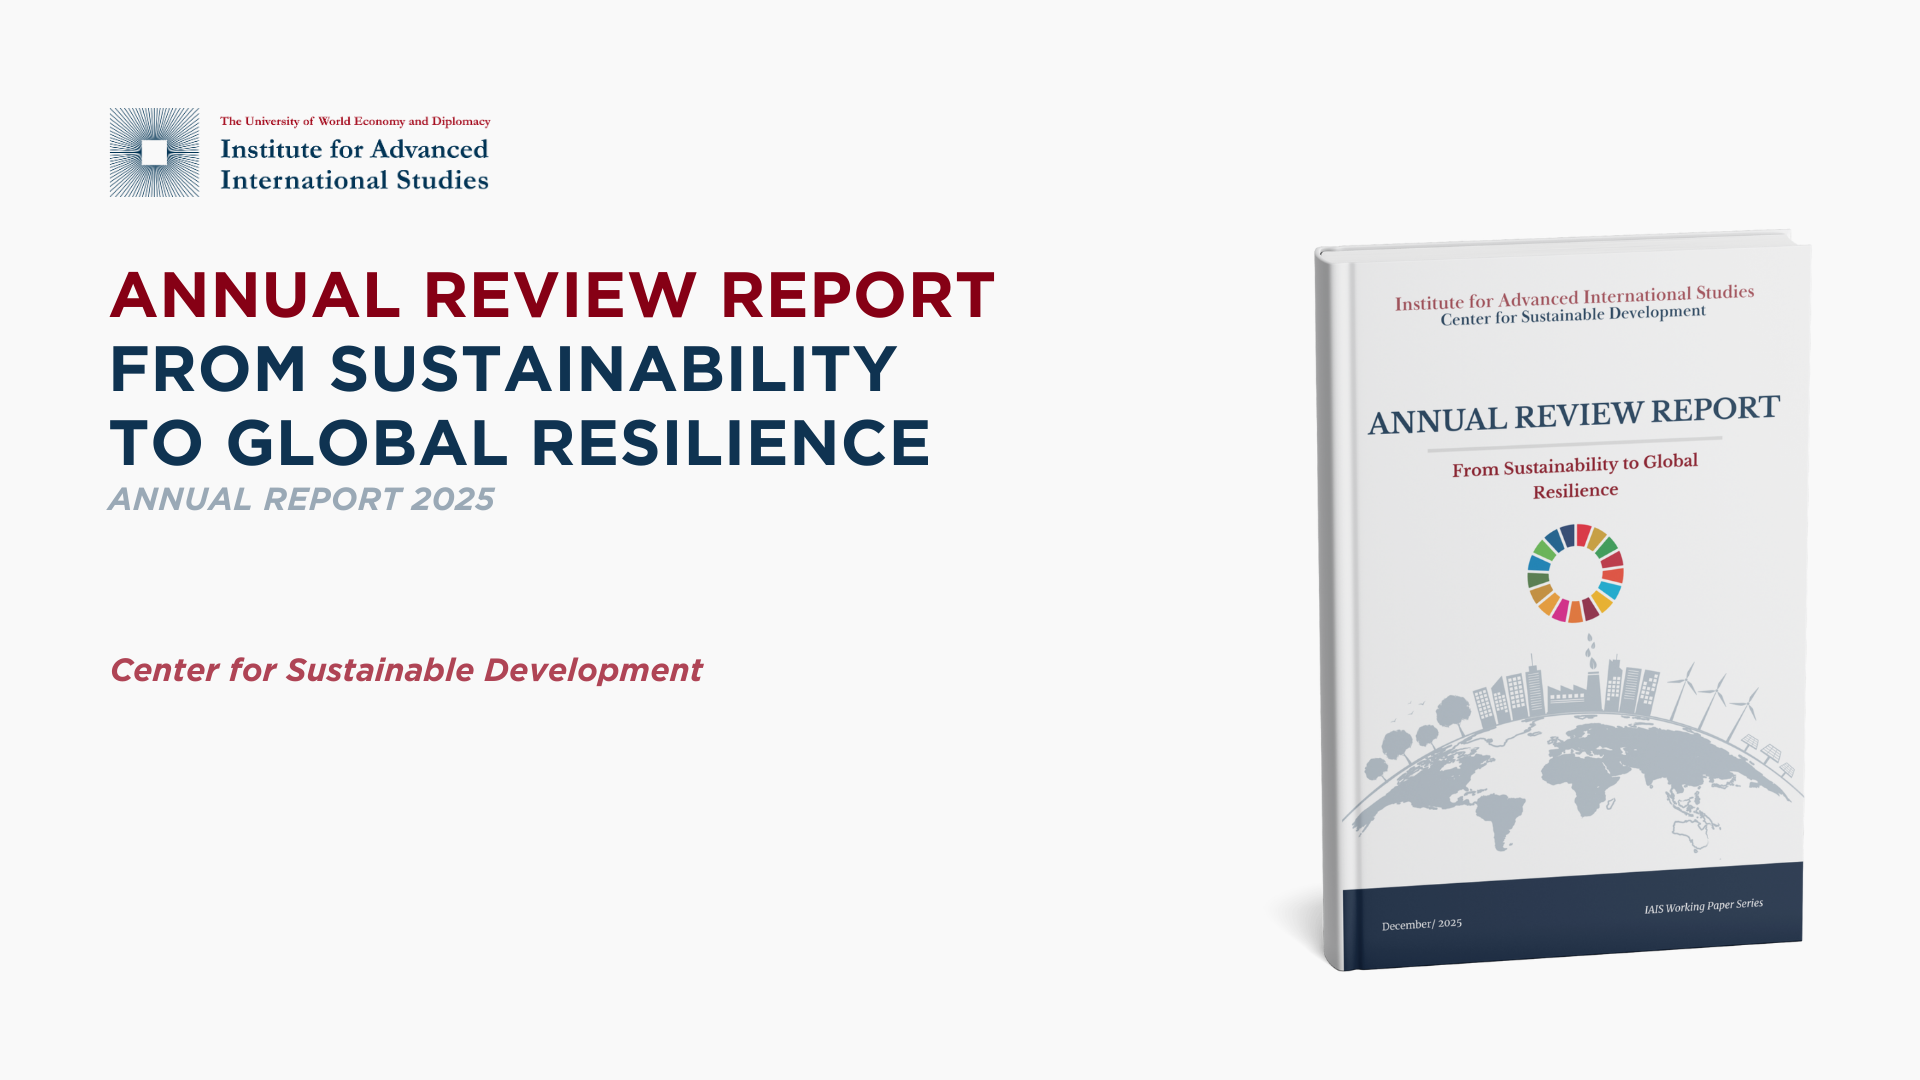Click the sunburst institute logo icon
Image resolution: width=1920 pixels, height=1080 pixels.
point(154,152)
